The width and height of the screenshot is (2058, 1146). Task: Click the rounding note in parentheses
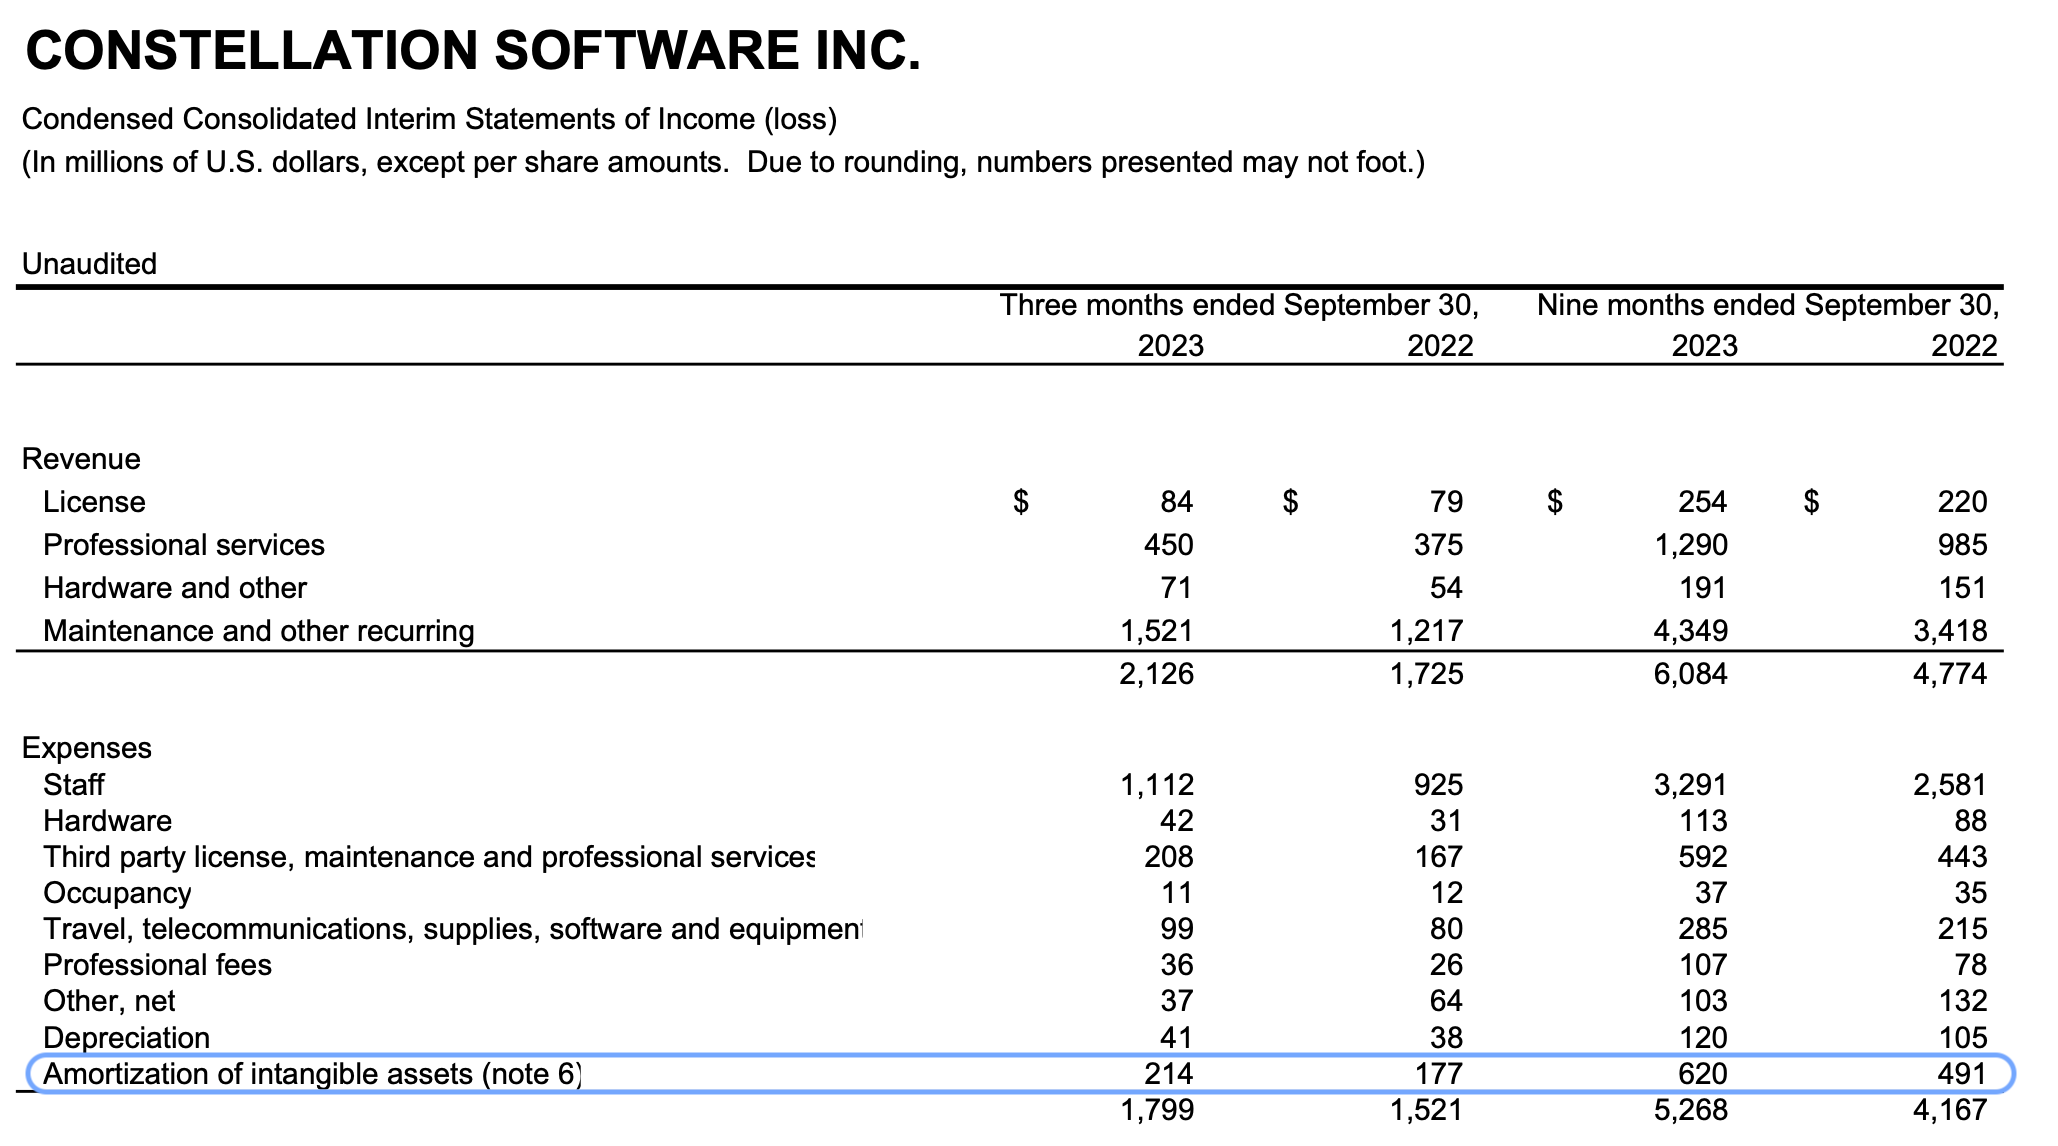(724, 162)
